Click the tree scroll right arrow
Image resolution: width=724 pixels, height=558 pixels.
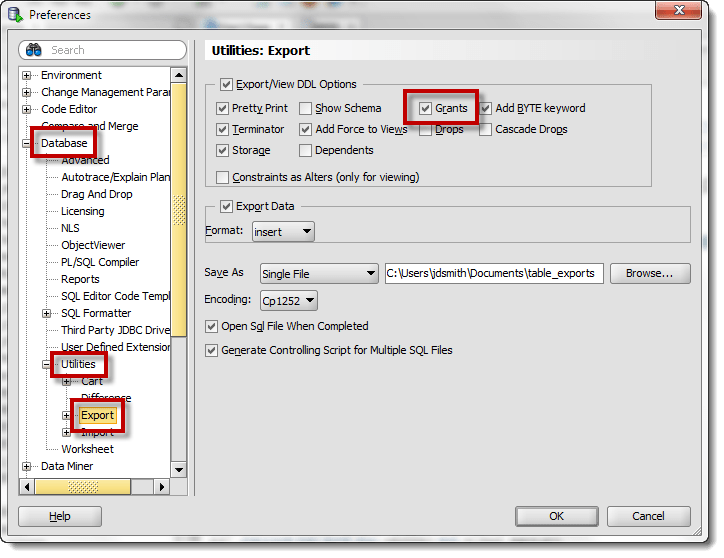click(161, 487)
